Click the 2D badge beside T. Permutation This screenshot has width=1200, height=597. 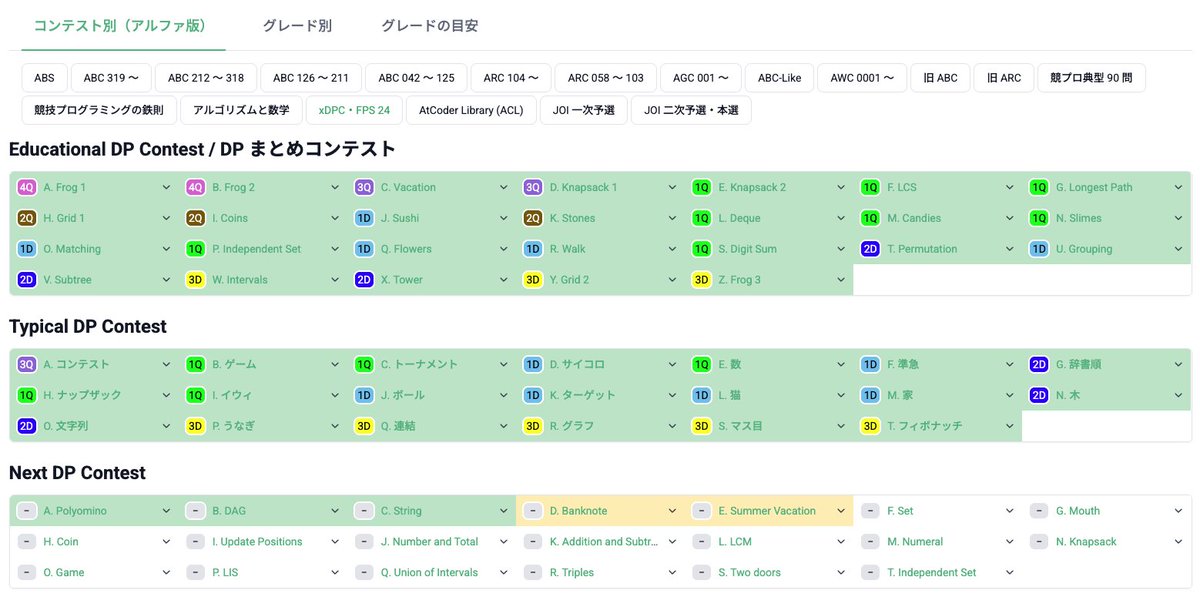pyautogui.click(x=870, y=249)
